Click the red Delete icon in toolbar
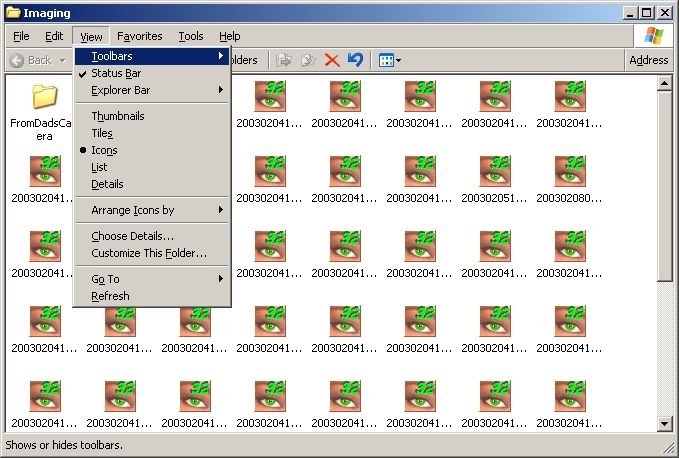This screenshot has height=458, width=679. 332,60
